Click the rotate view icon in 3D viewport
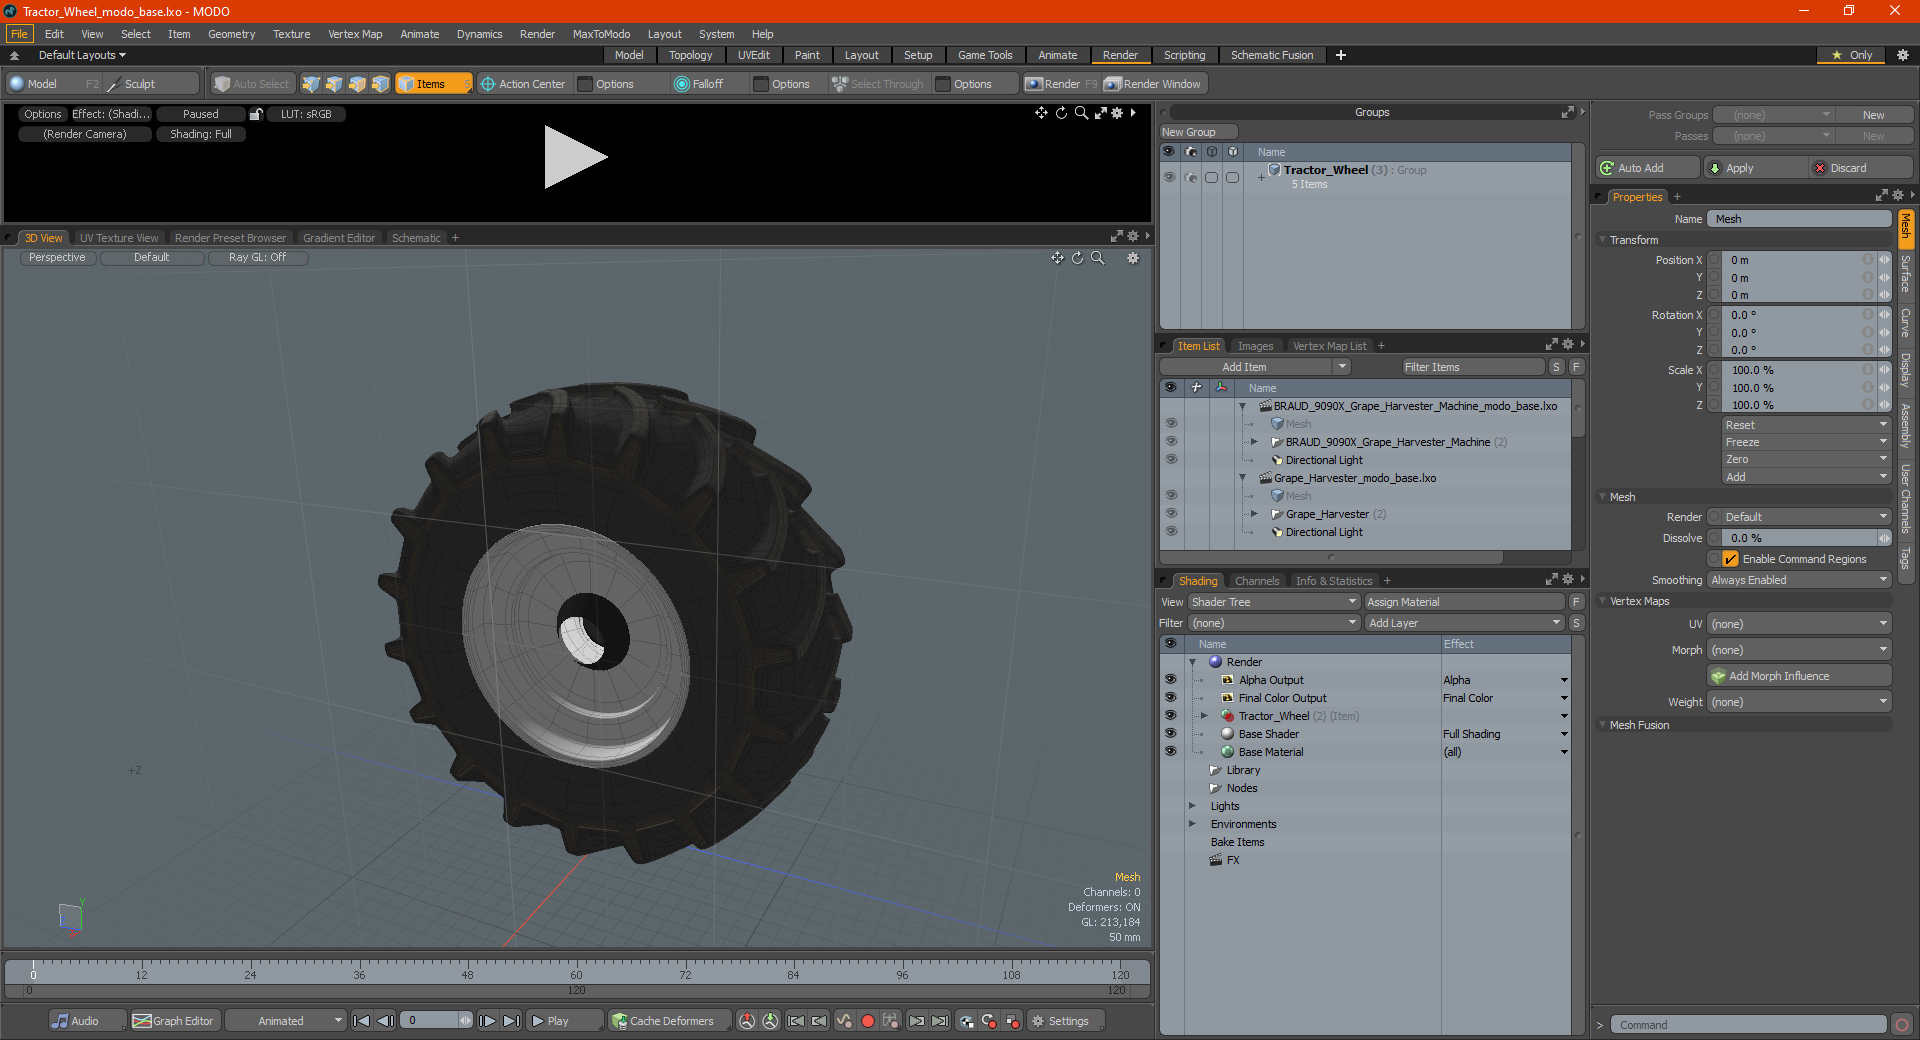Viewport: 1920px width, 1040px height. pyautogui.click(x=1077, y=258)
